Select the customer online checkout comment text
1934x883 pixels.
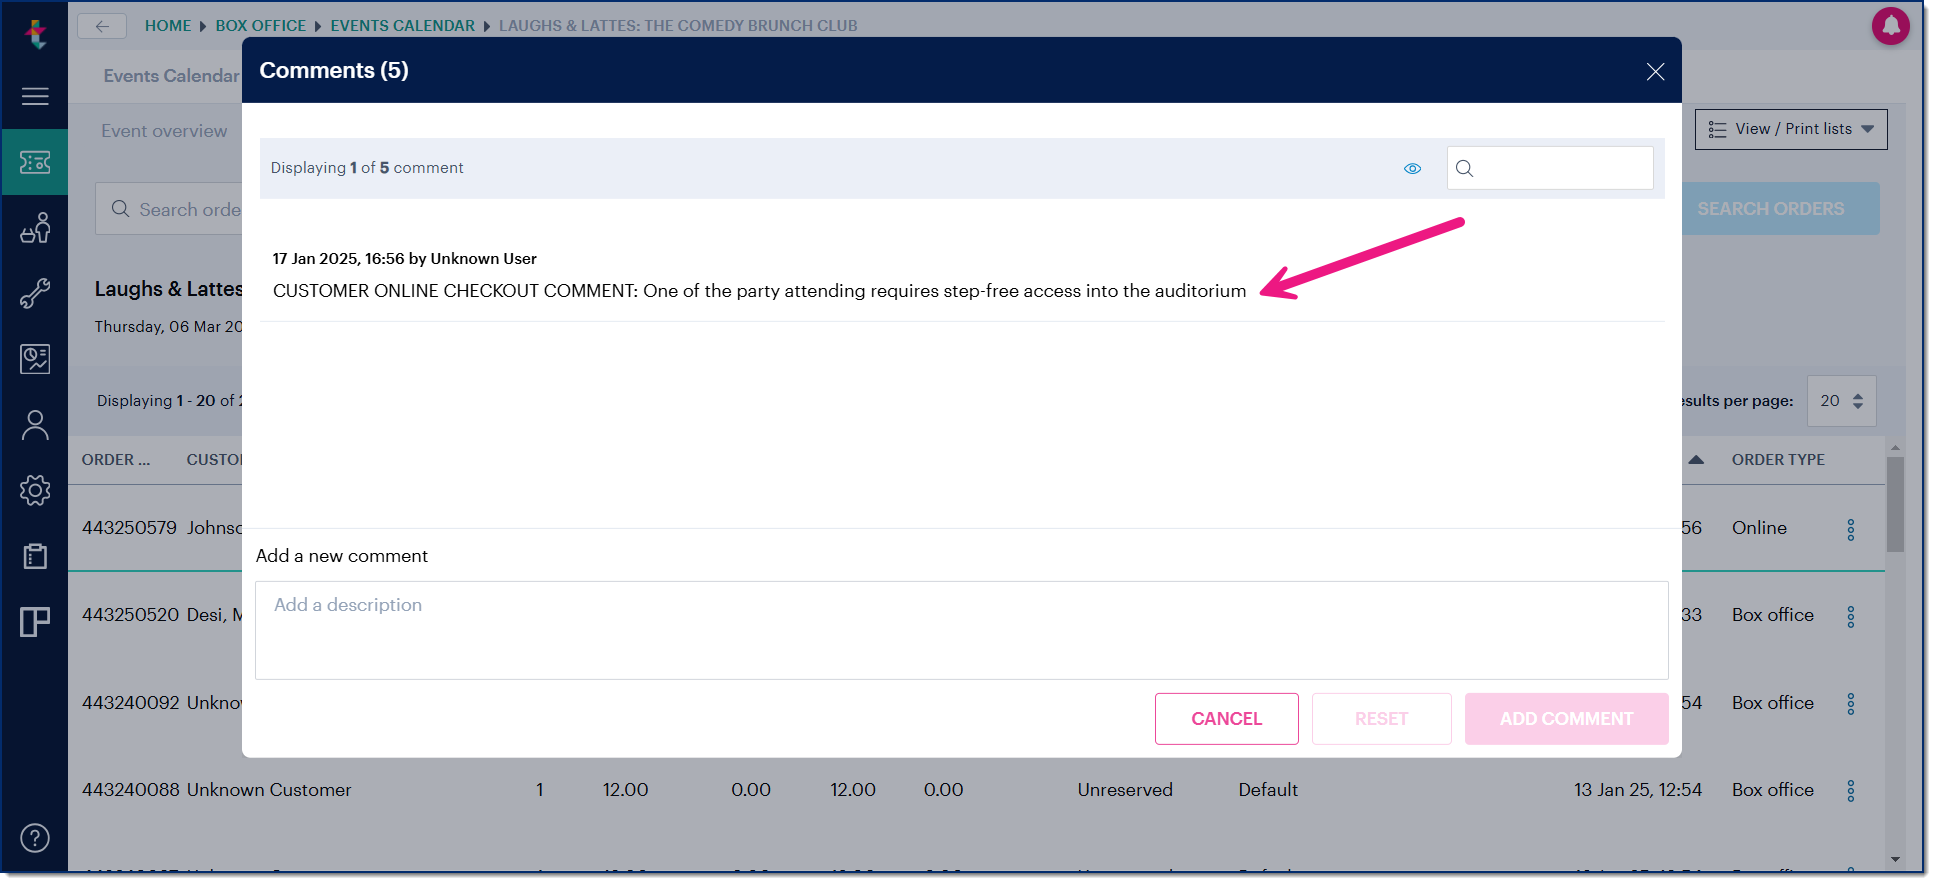click(759, 291)
